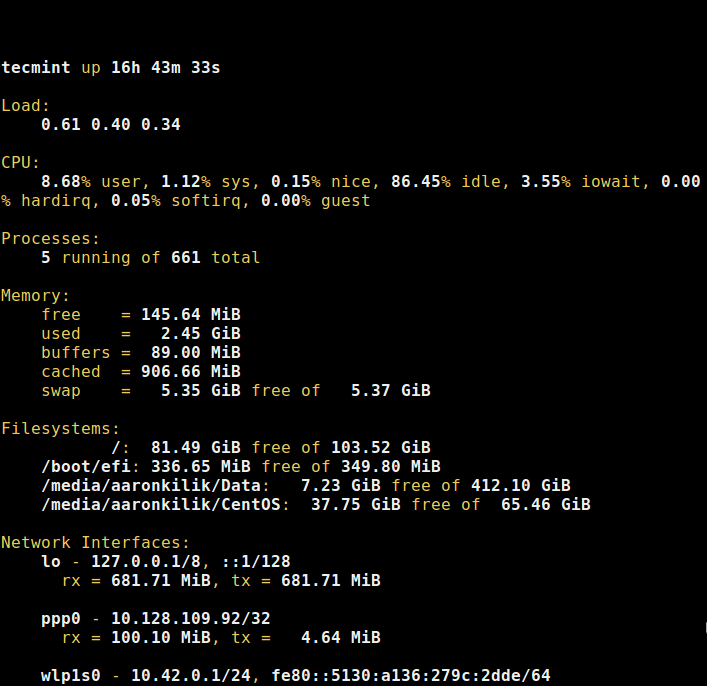Click the cached memory value 906.66 MiB
707x686 pixels.
190,372
